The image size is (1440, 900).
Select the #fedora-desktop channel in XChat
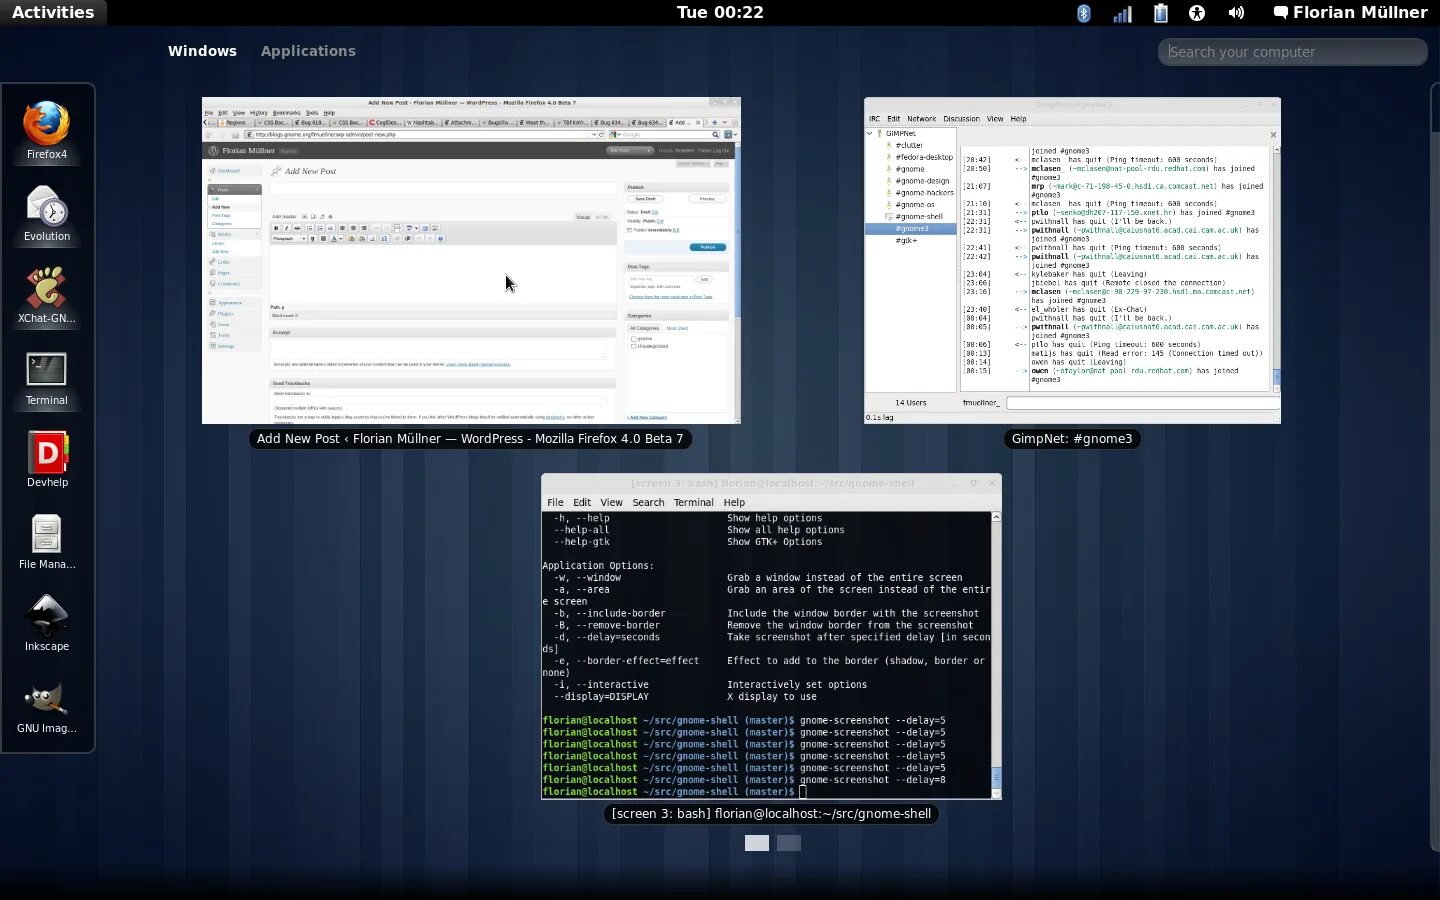pos(924,157)
